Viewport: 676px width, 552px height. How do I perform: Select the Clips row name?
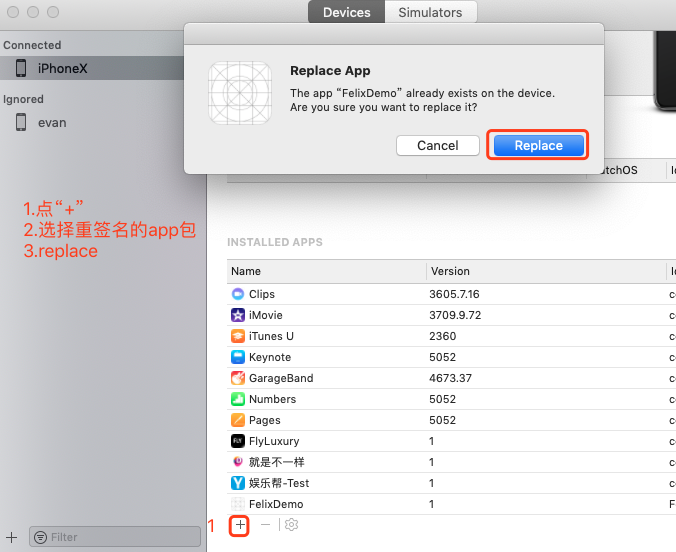[x=262, y=294]
